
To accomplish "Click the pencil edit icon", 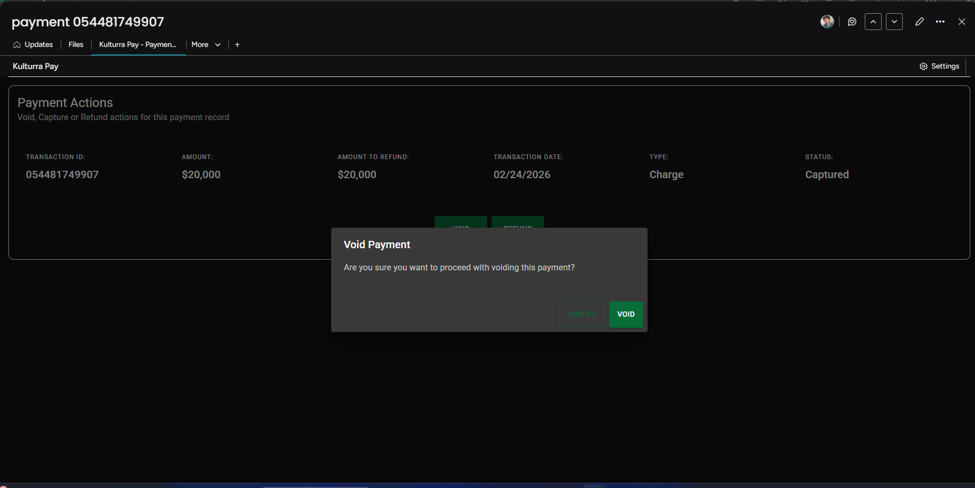I will (x=919, y=22).
